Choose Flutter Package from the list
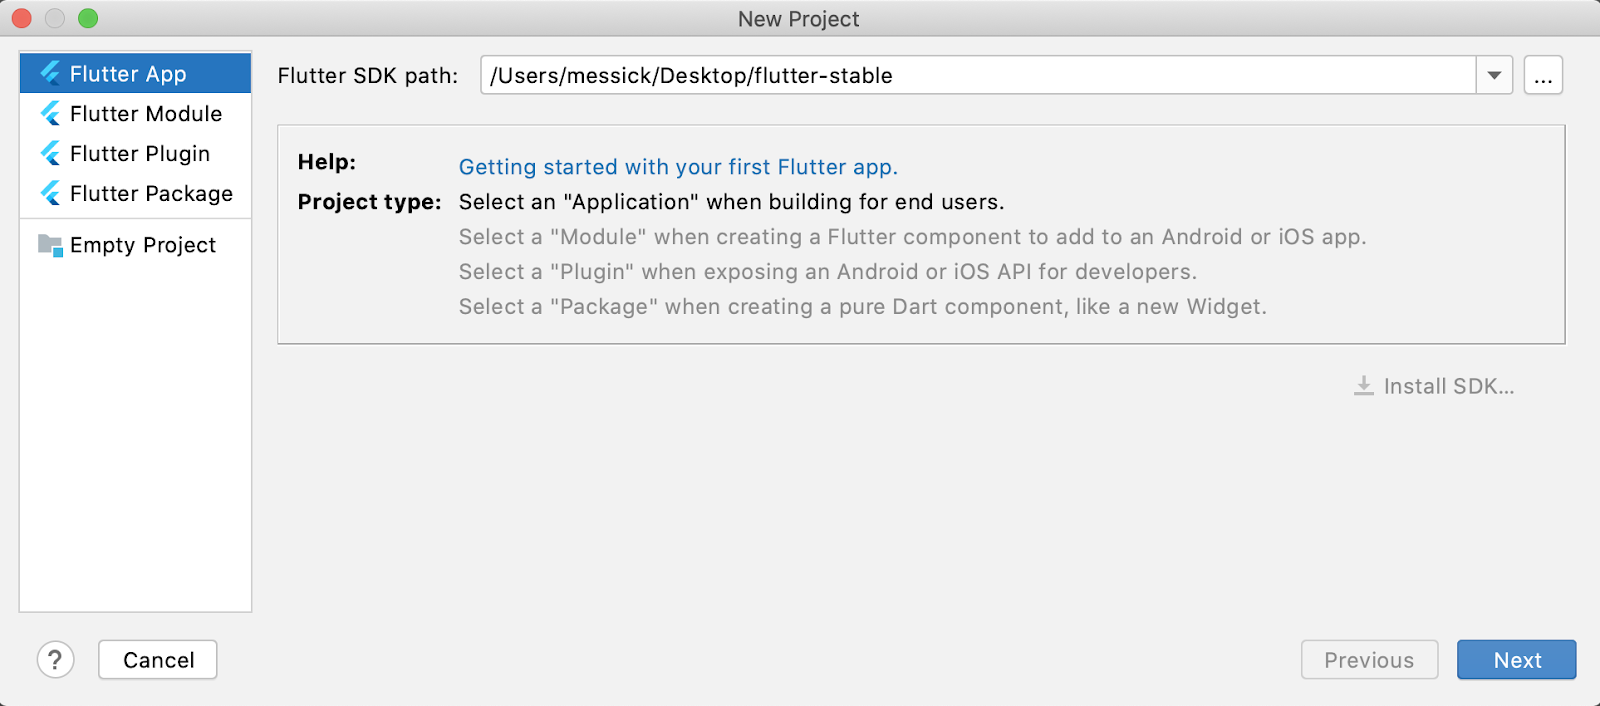The height and width of the screenshot is (706, 1600). coord(151,194)
